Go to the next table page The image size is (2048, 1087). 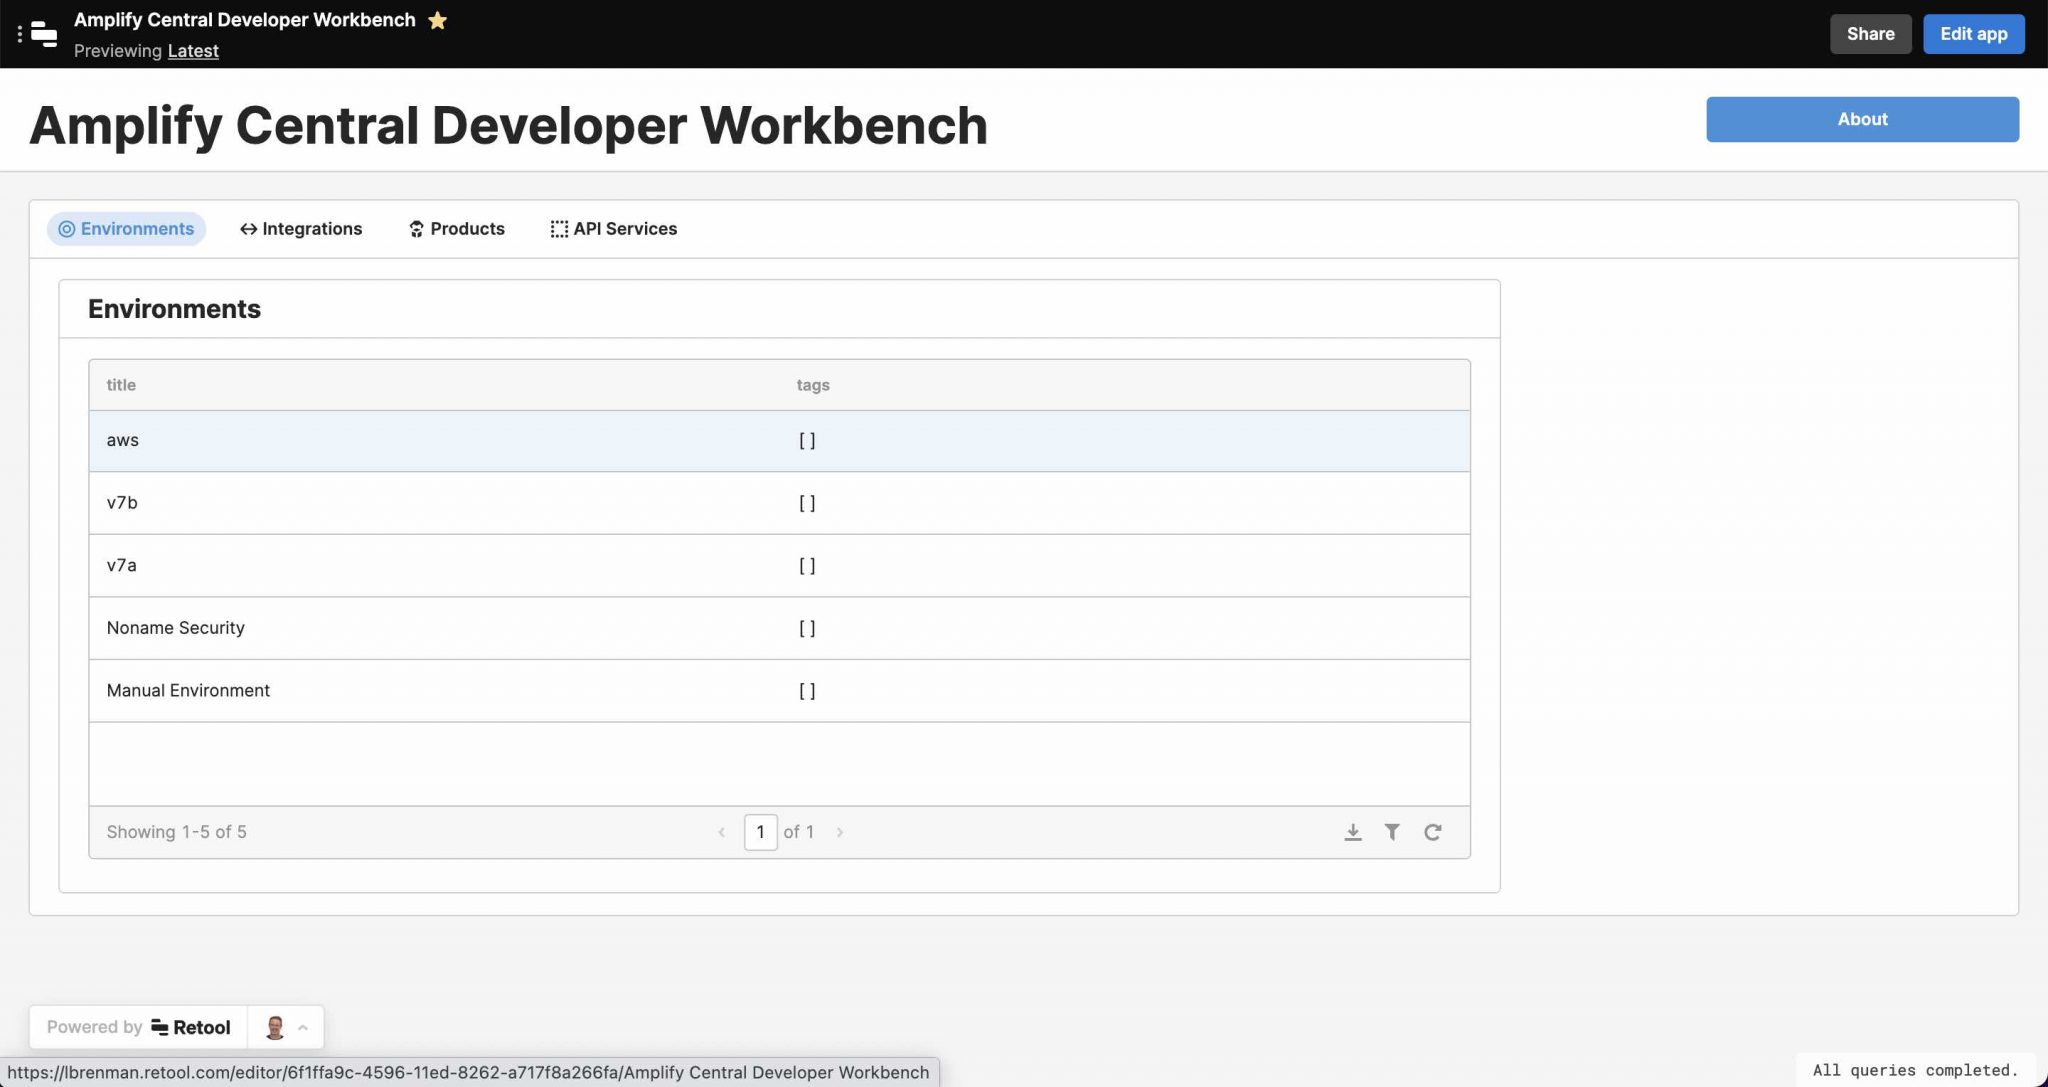(840, 832)
